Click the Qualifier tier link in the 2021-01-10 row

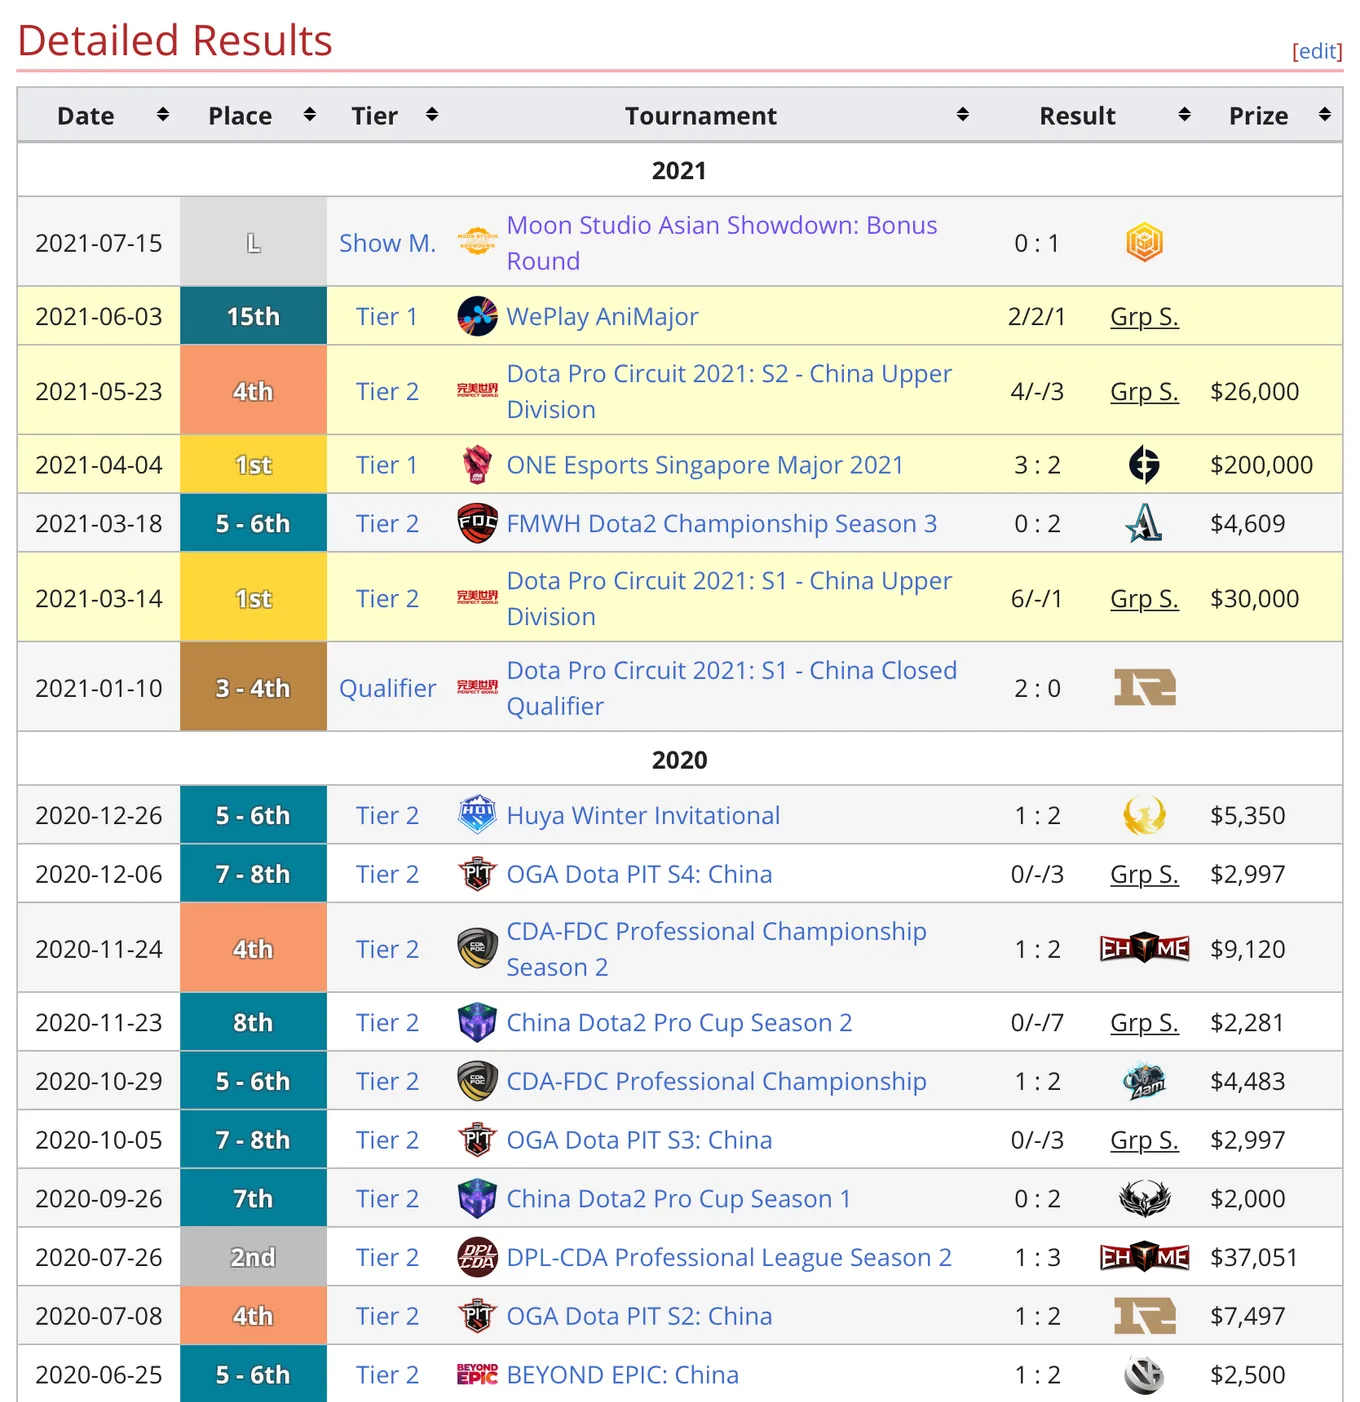click(x=388, y=688)
